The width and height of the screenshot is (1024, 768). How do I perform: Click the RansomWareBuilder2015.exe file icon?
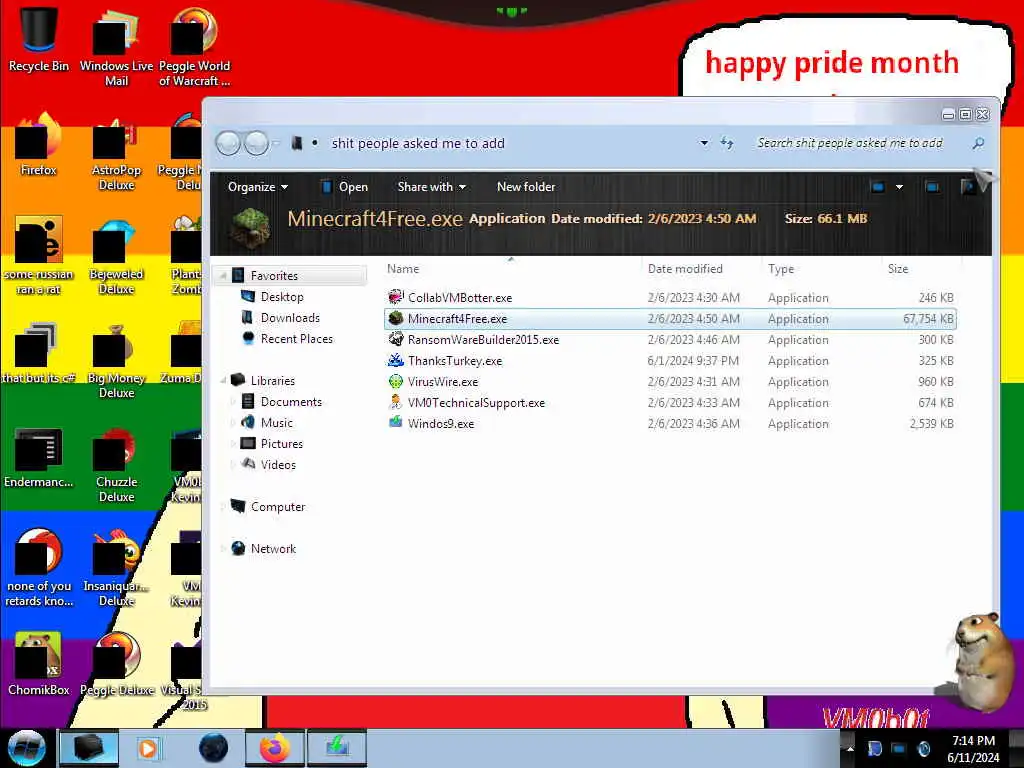pos(396,339)
